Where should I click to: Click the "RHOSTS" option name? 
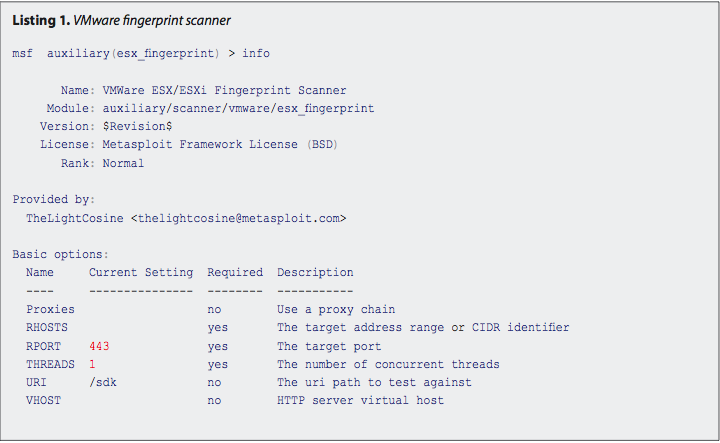point(47,327)
